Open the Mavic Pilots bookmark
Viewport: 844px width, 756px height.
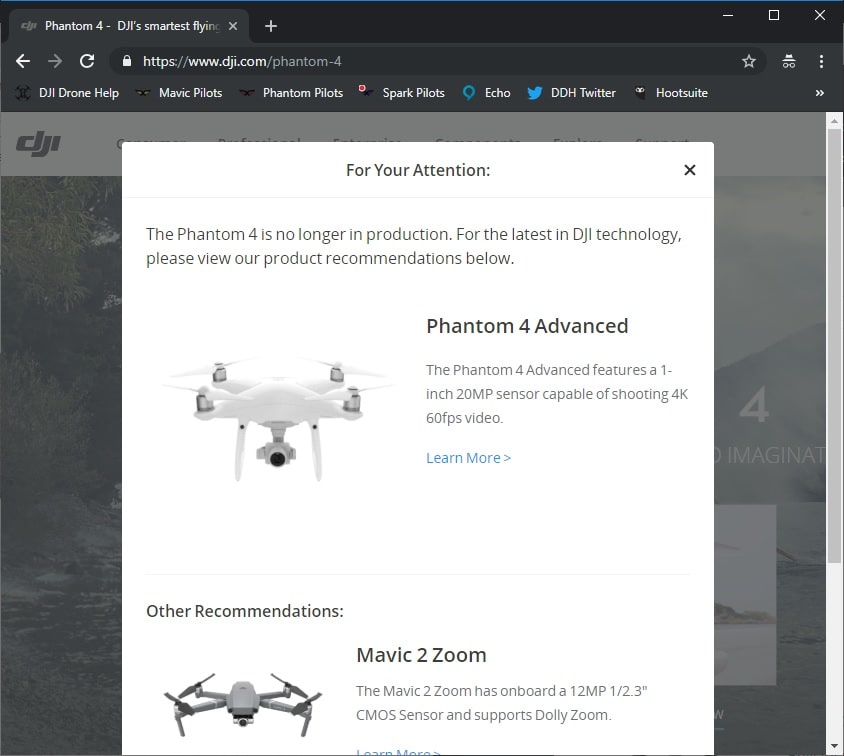click(x=179, y=93)
